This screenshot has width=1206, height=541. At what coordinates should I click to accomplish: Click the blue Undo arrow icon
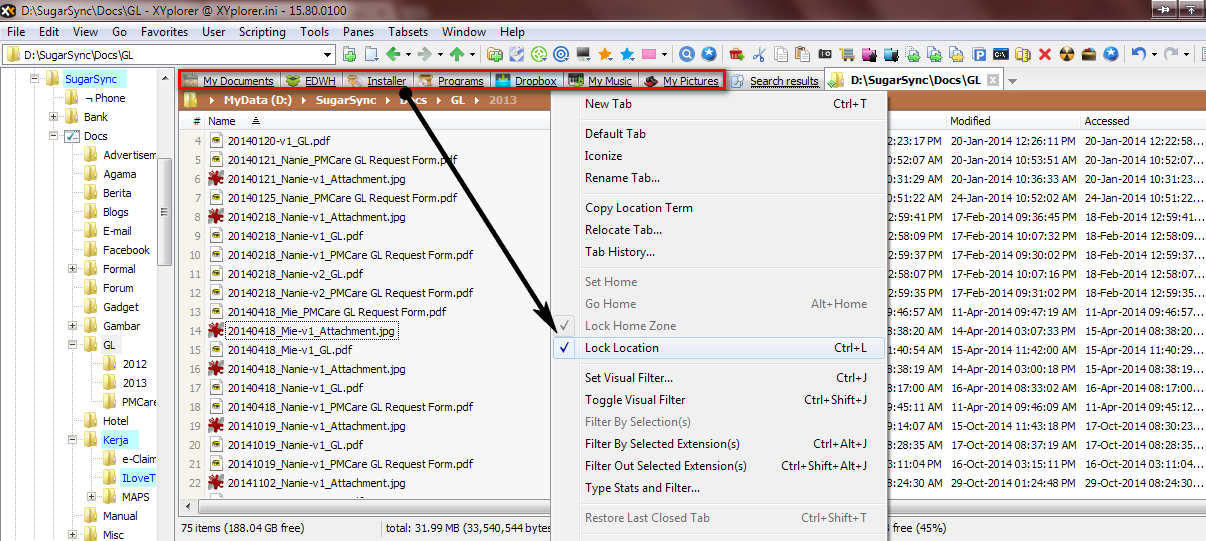(x=1138, y=54)
